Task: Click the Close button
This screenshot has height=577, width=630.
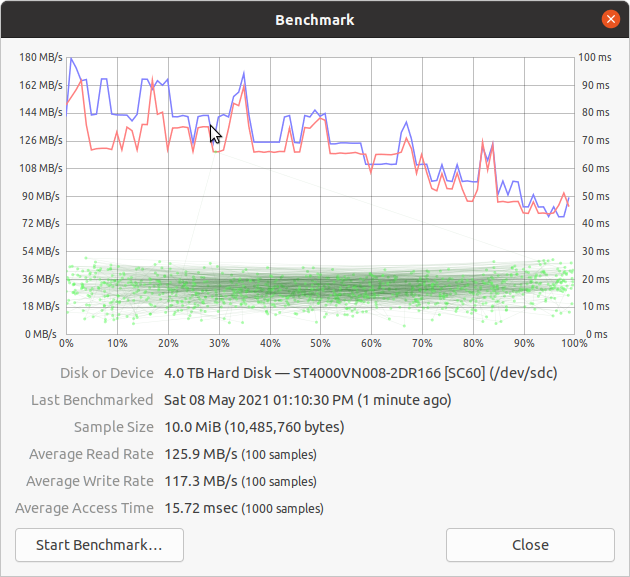Action: coord(530,545)
